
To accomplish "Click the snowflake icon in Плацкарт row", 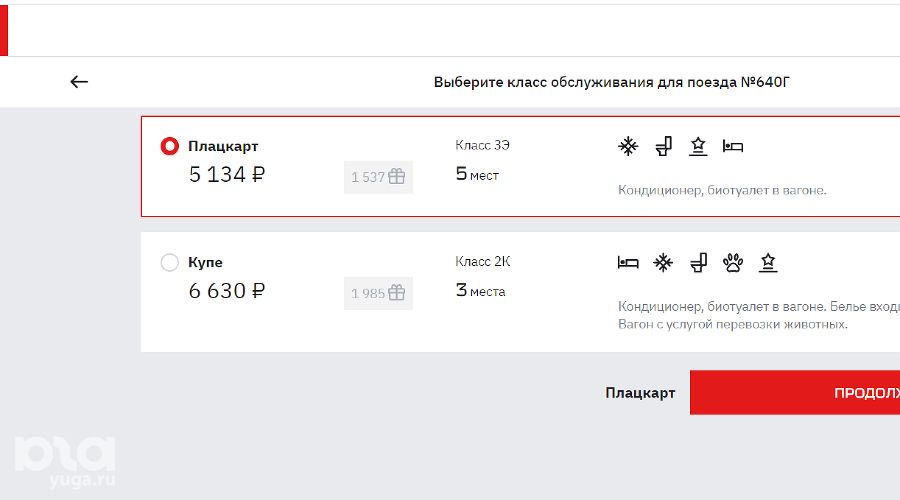I will (628, 147).
